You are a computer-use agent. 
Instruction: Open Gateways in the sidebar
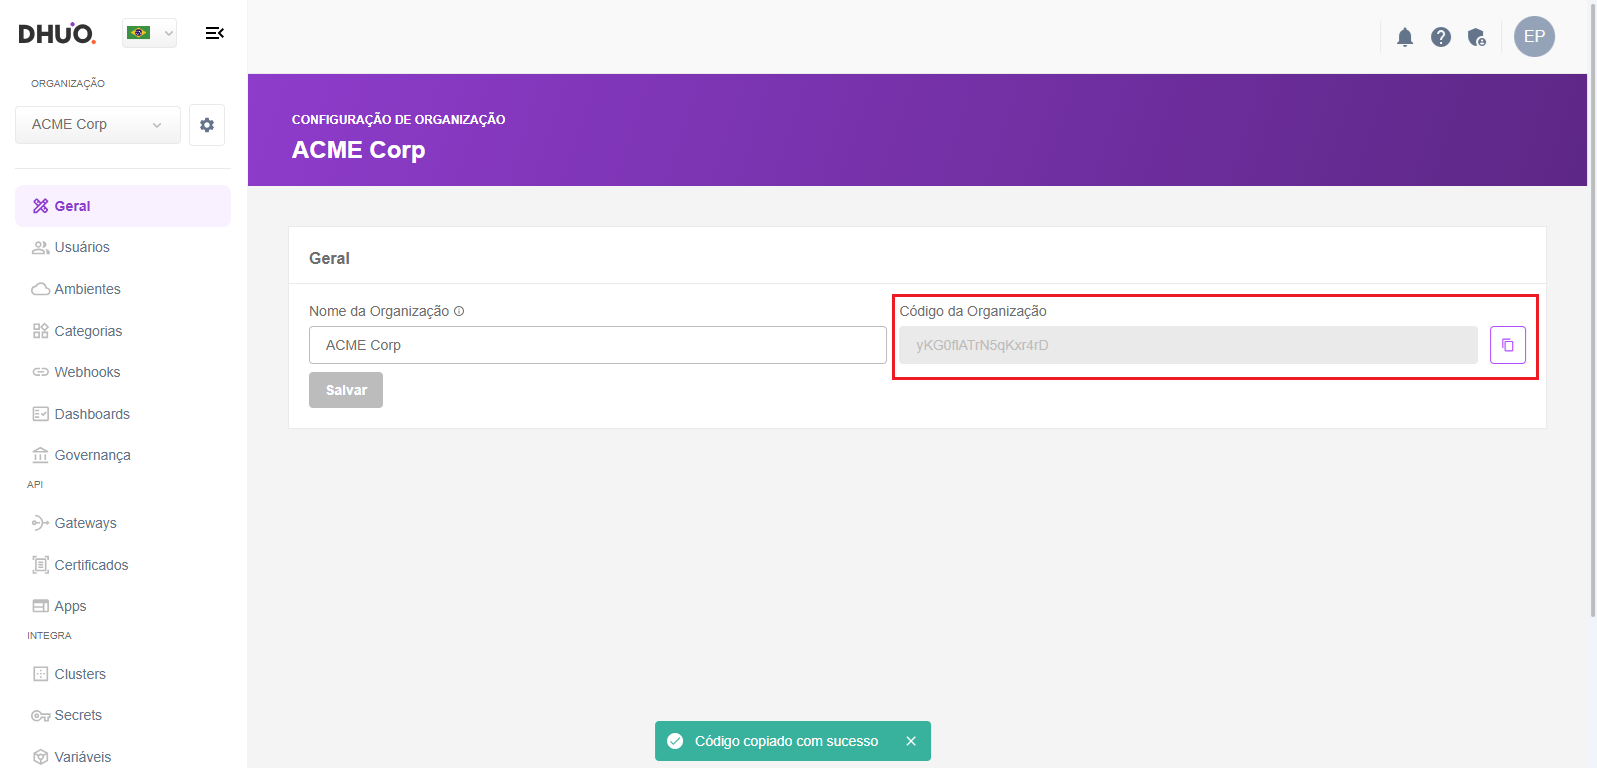pyautogui.click(x=85, y=523)
